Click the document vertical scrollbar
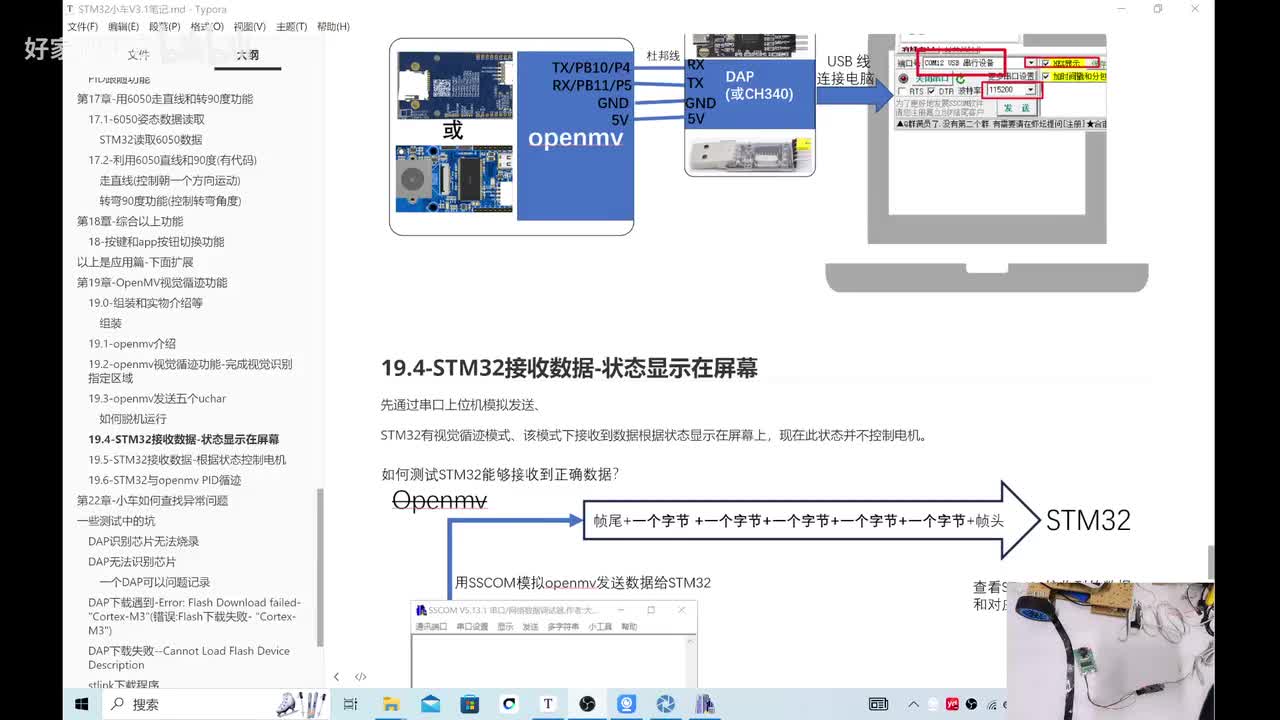Image resolution: width=1280 pixels, height=720 pixels. click(1210, 562)
